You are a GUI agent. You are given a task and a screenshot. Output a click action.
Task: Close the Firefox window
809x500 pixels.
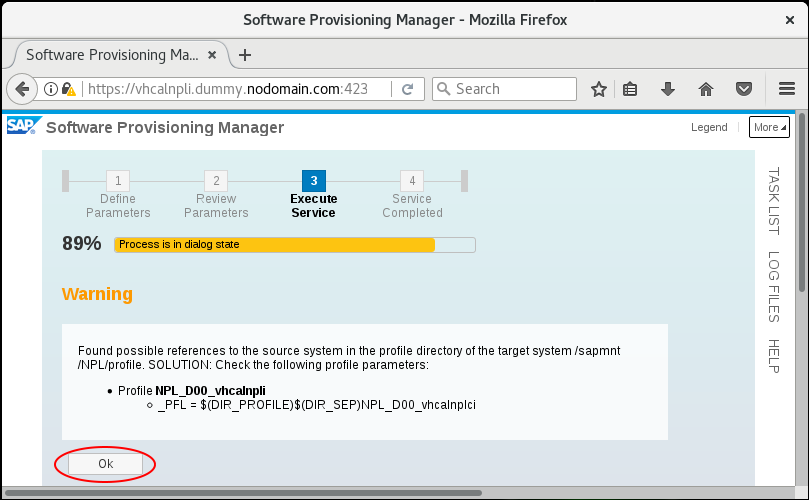coord(789,20)
